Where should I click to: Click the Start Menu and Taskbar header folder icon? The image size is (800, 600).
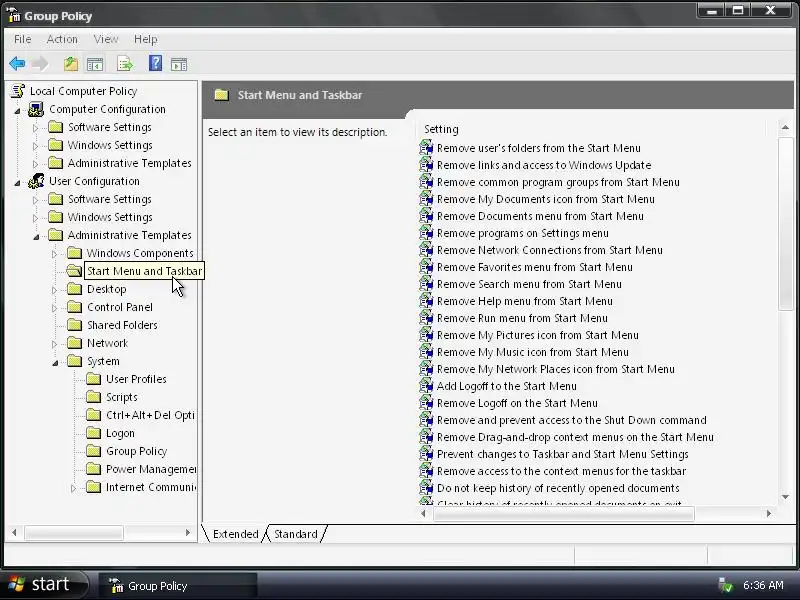point(221,95)
